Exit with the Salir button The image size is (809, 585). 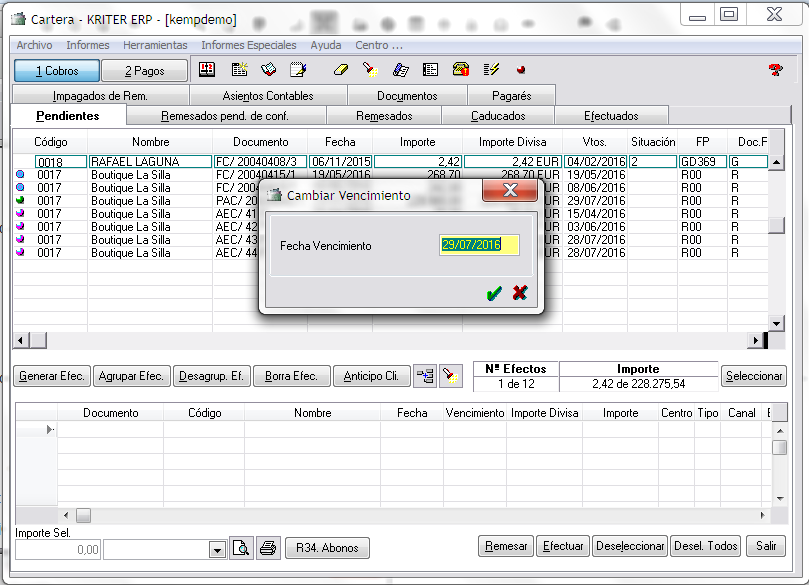pos(766,546)
